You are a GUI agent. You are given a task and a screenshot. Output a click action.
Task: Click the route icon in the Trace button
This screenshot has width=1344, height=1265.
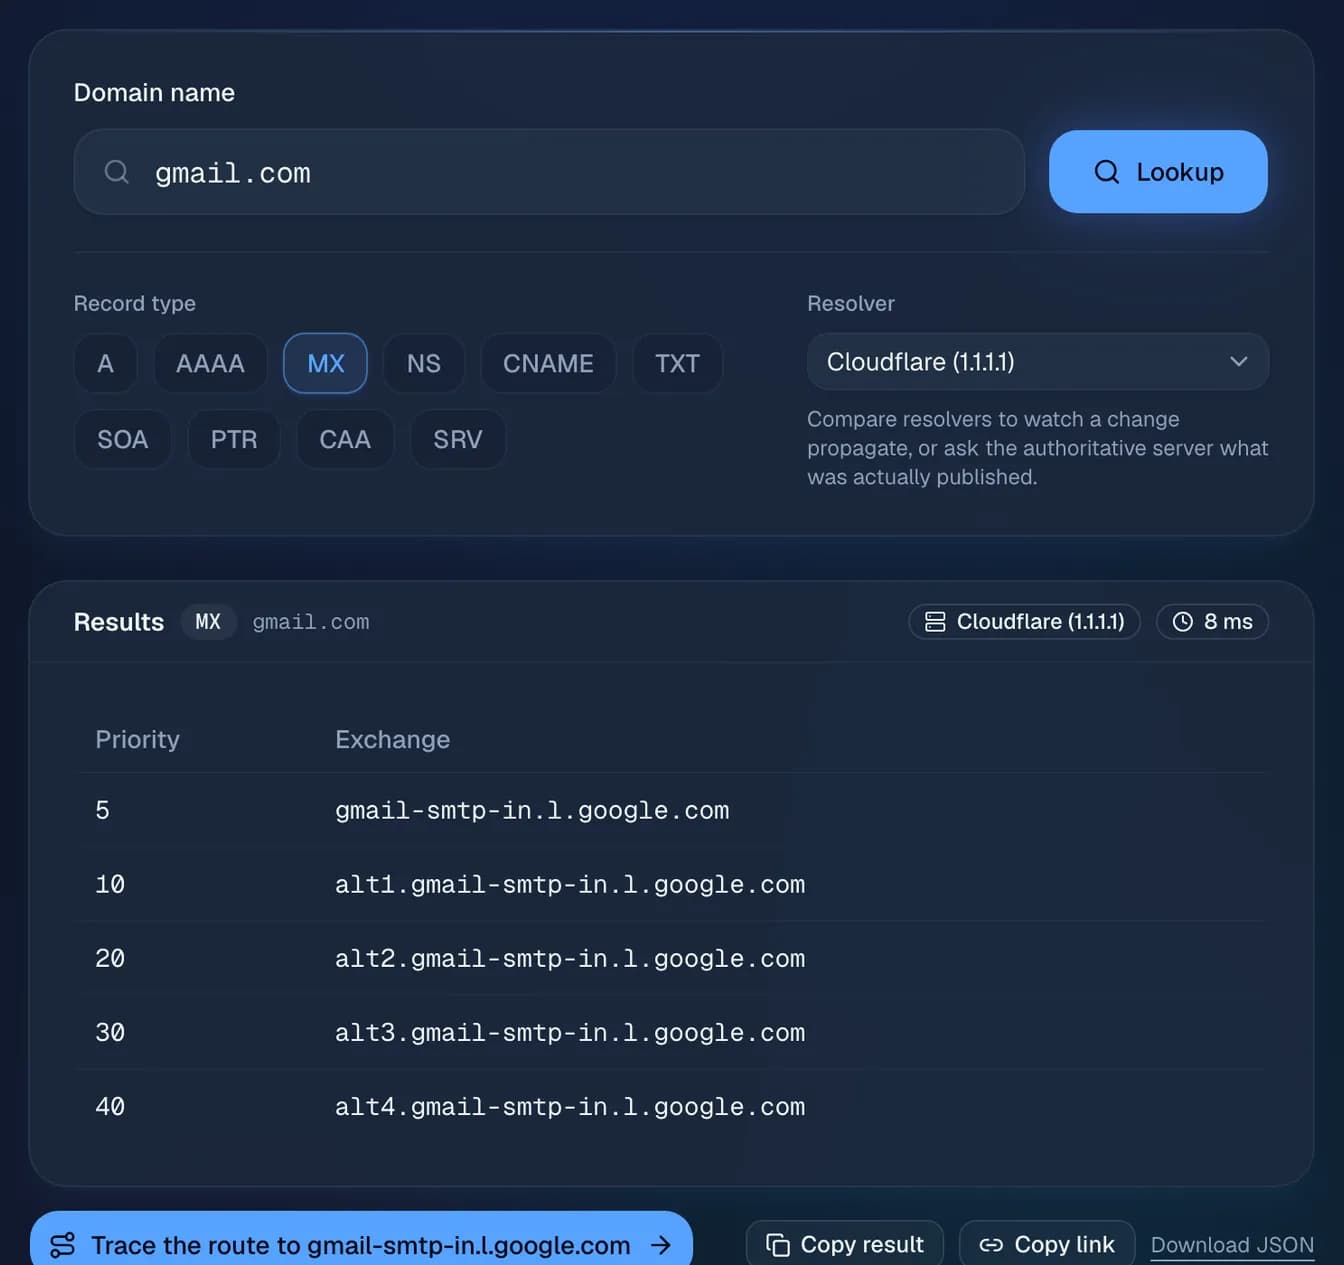[x=63, y=1245]
